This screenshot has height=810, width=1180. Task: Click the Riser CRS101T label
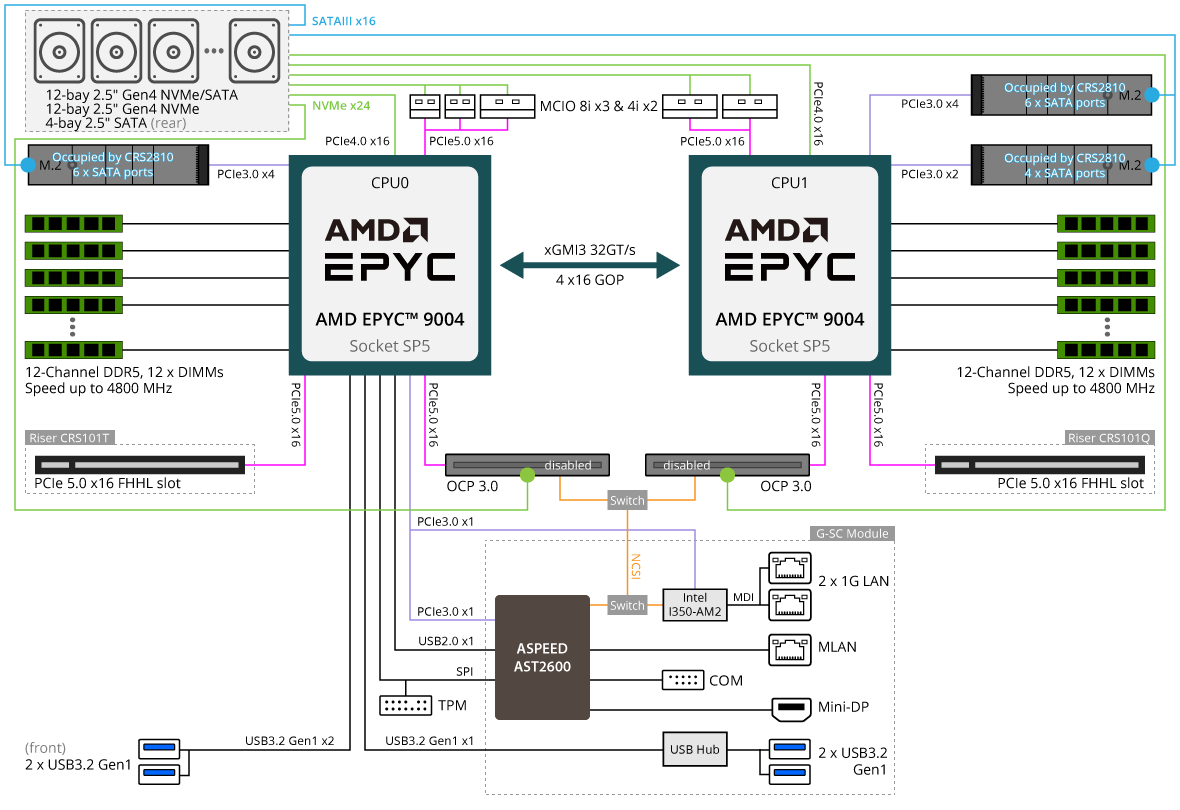67,437
